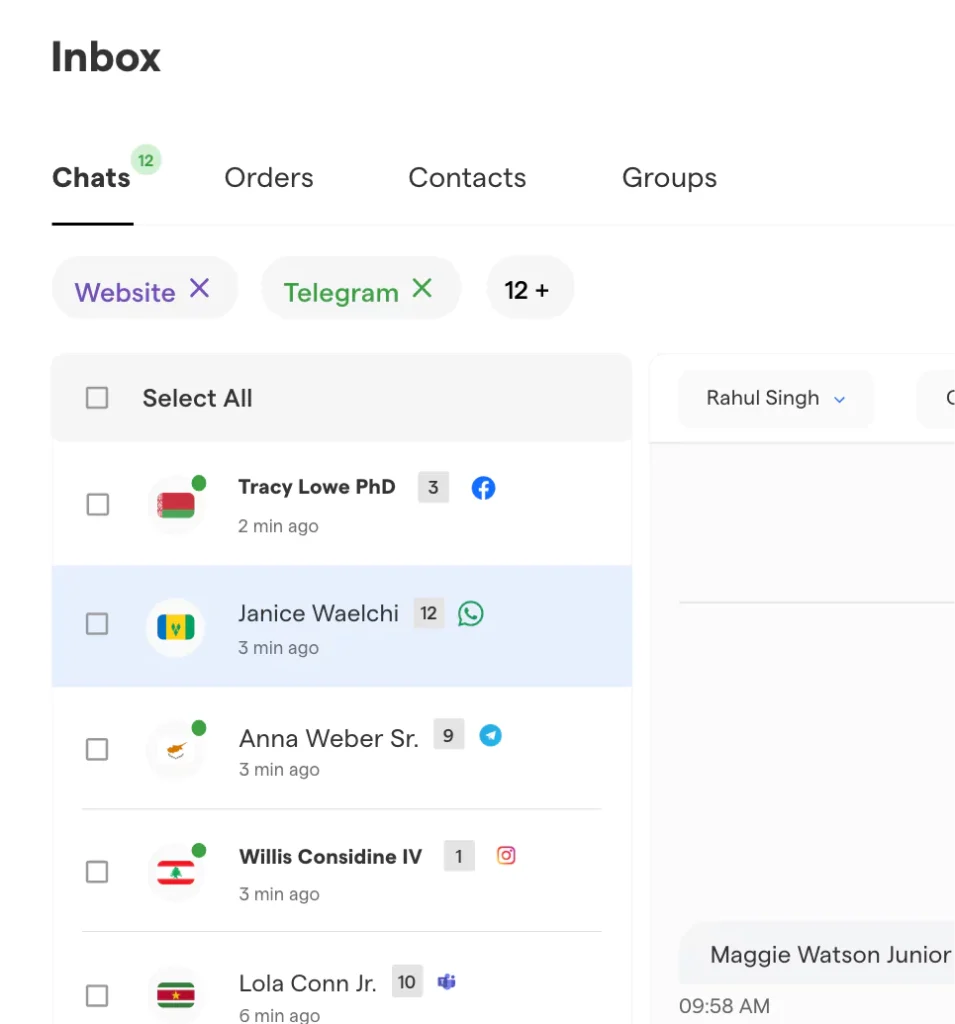
Task: Click the unread count badge 9 for Anna Weber
Action: tap(448, 736)
